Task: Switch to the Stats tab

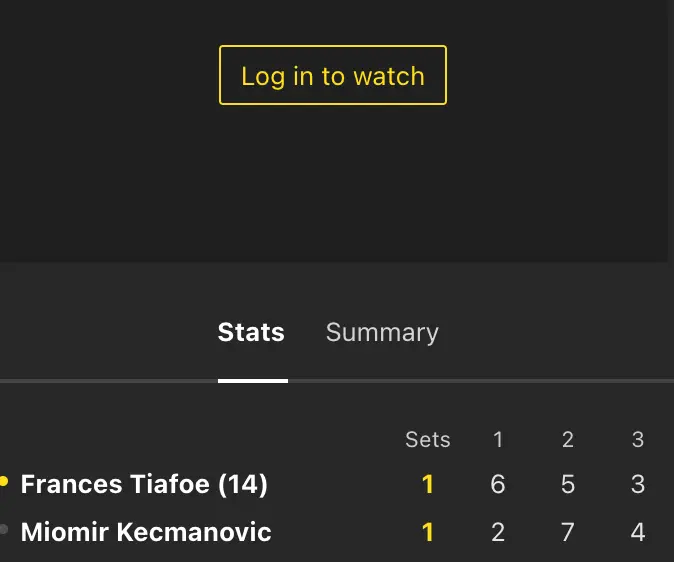Action: 251,333
